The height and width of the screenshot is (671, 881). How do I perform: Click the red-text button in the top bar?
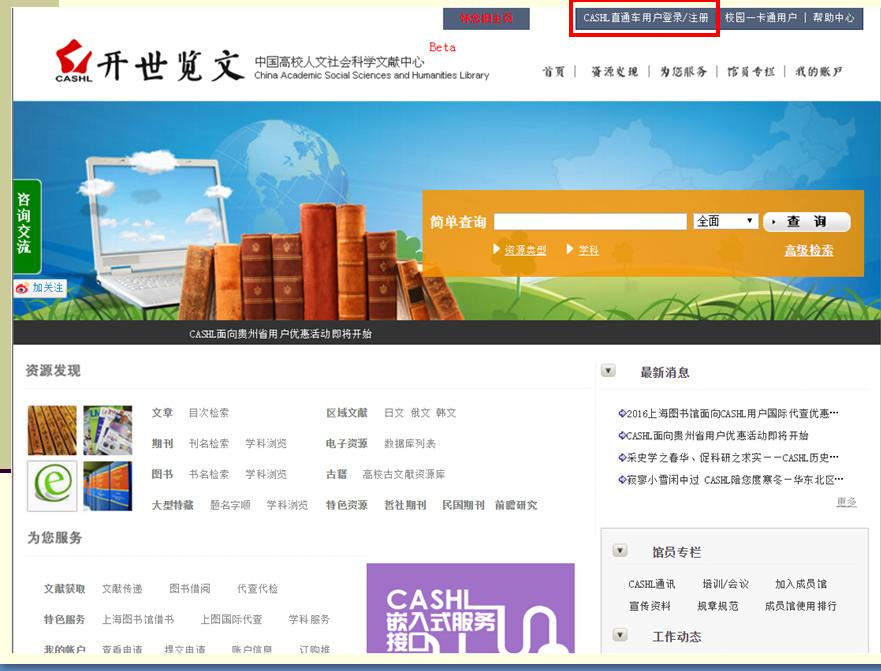point(486,19)
